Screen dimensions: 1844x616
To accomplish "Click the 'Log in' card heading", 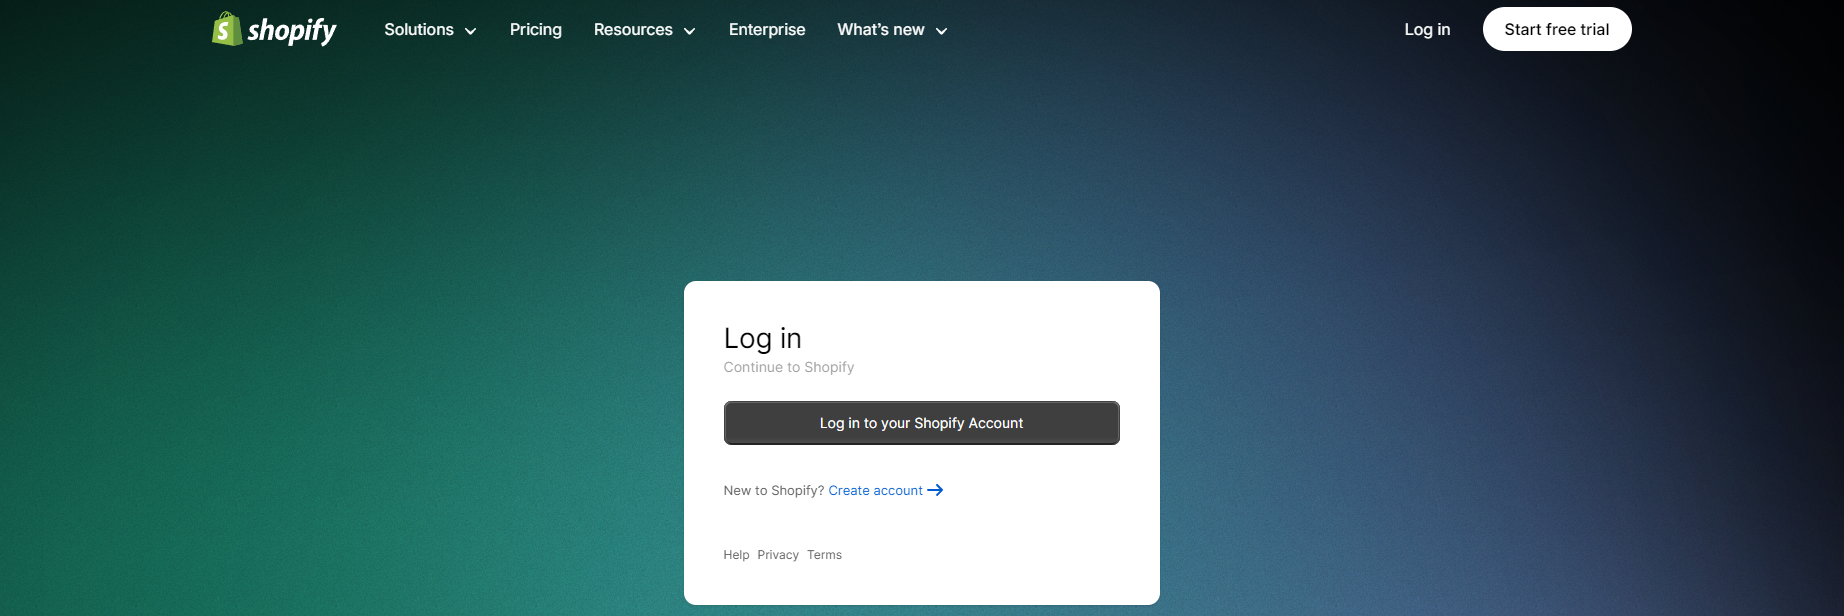I will [763, 339].
